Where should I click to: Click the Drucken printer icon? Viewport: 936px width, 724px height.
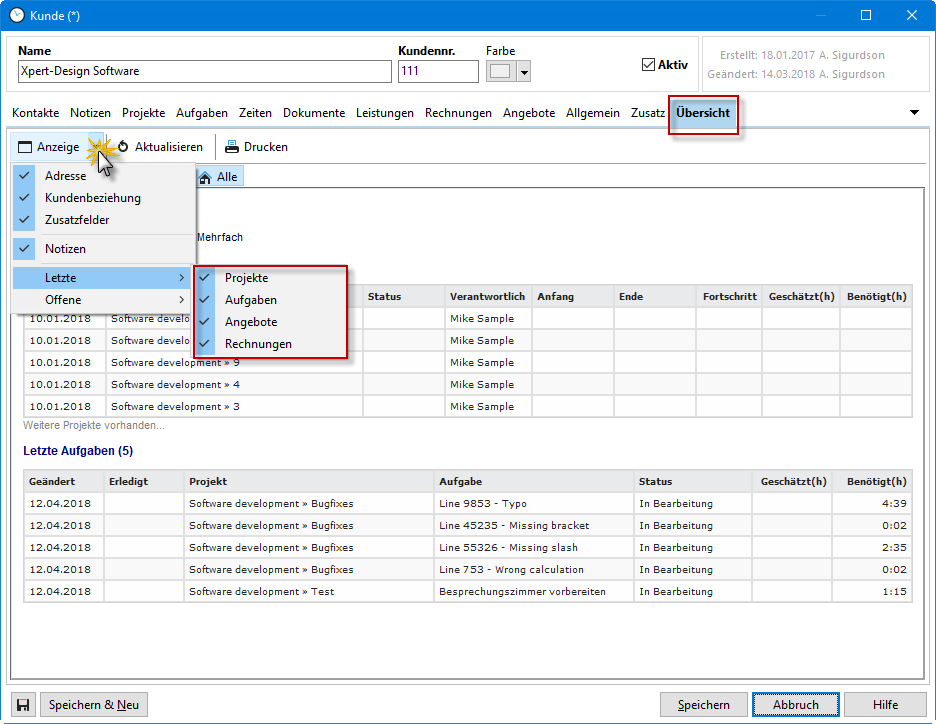coord(232,147)
